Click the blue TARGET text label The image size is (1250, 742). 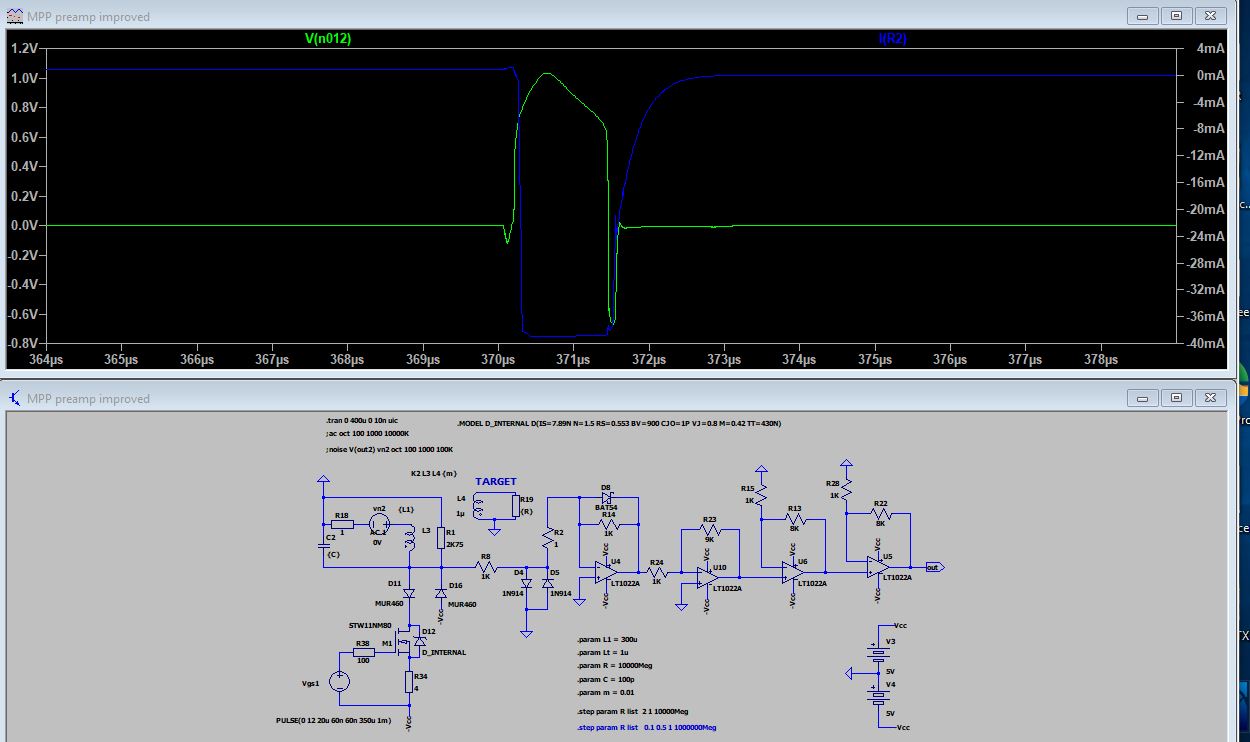pos(496,481)
